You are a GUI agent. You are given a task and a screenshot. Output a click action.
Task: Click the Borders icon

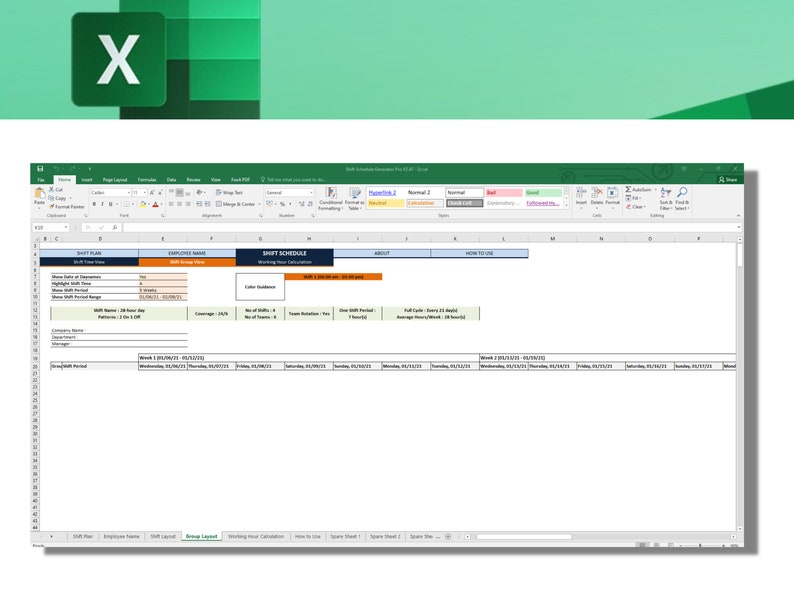point(127,204)
